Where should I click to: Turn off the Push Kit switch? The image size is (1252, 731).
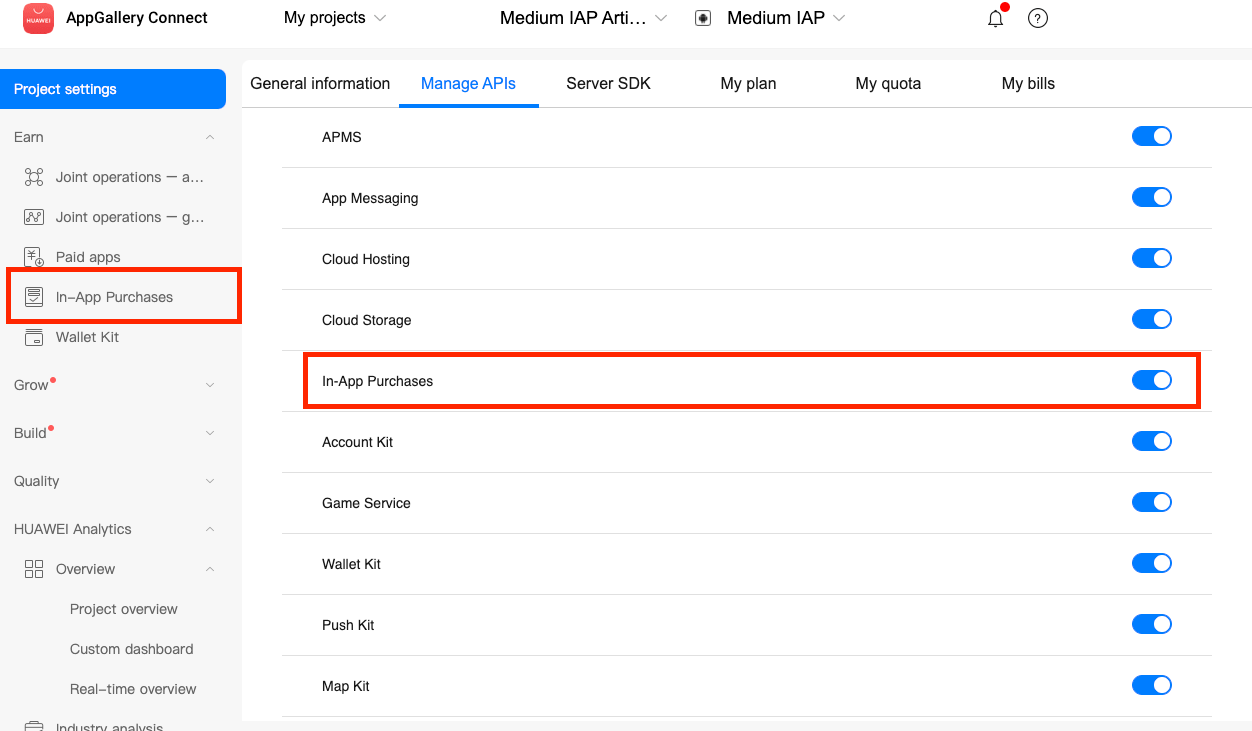coord(1152,624)
